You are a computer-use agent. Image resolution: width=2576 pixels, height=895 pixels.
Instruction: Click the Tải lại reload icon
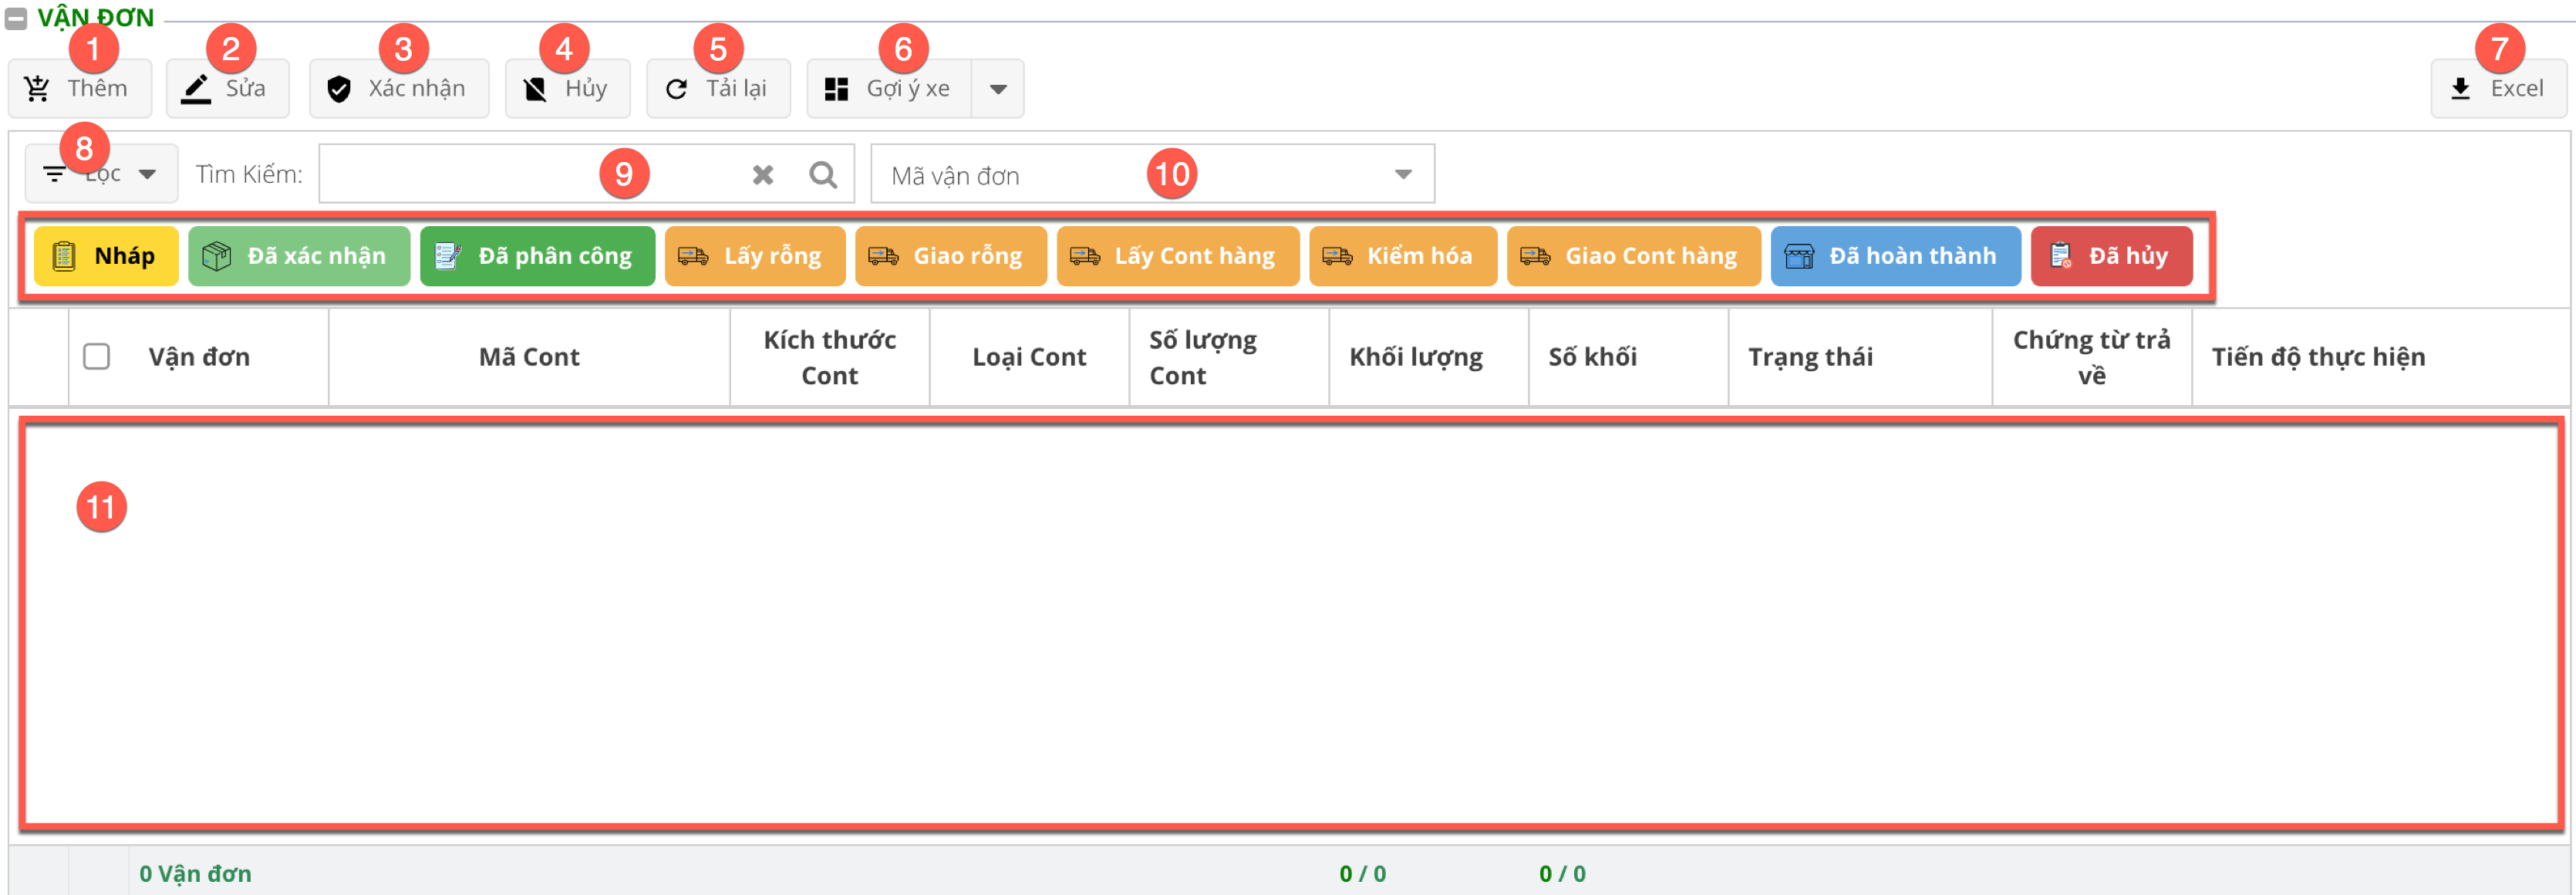tap(677, 89)
